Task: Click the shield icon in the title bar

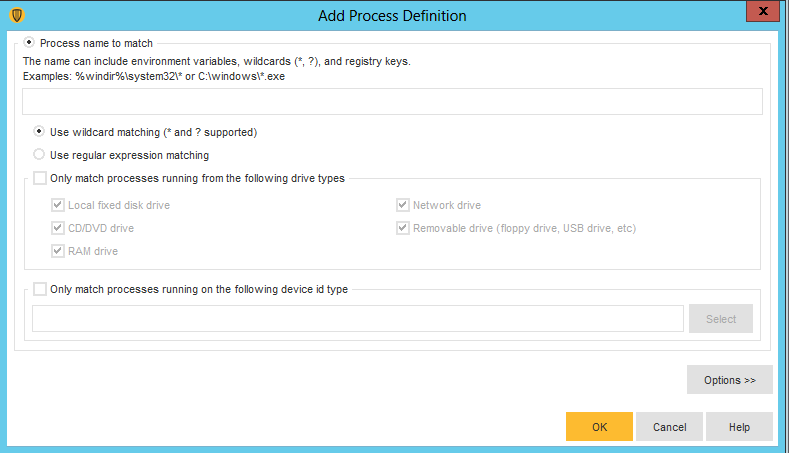Action: click(17, 15)
